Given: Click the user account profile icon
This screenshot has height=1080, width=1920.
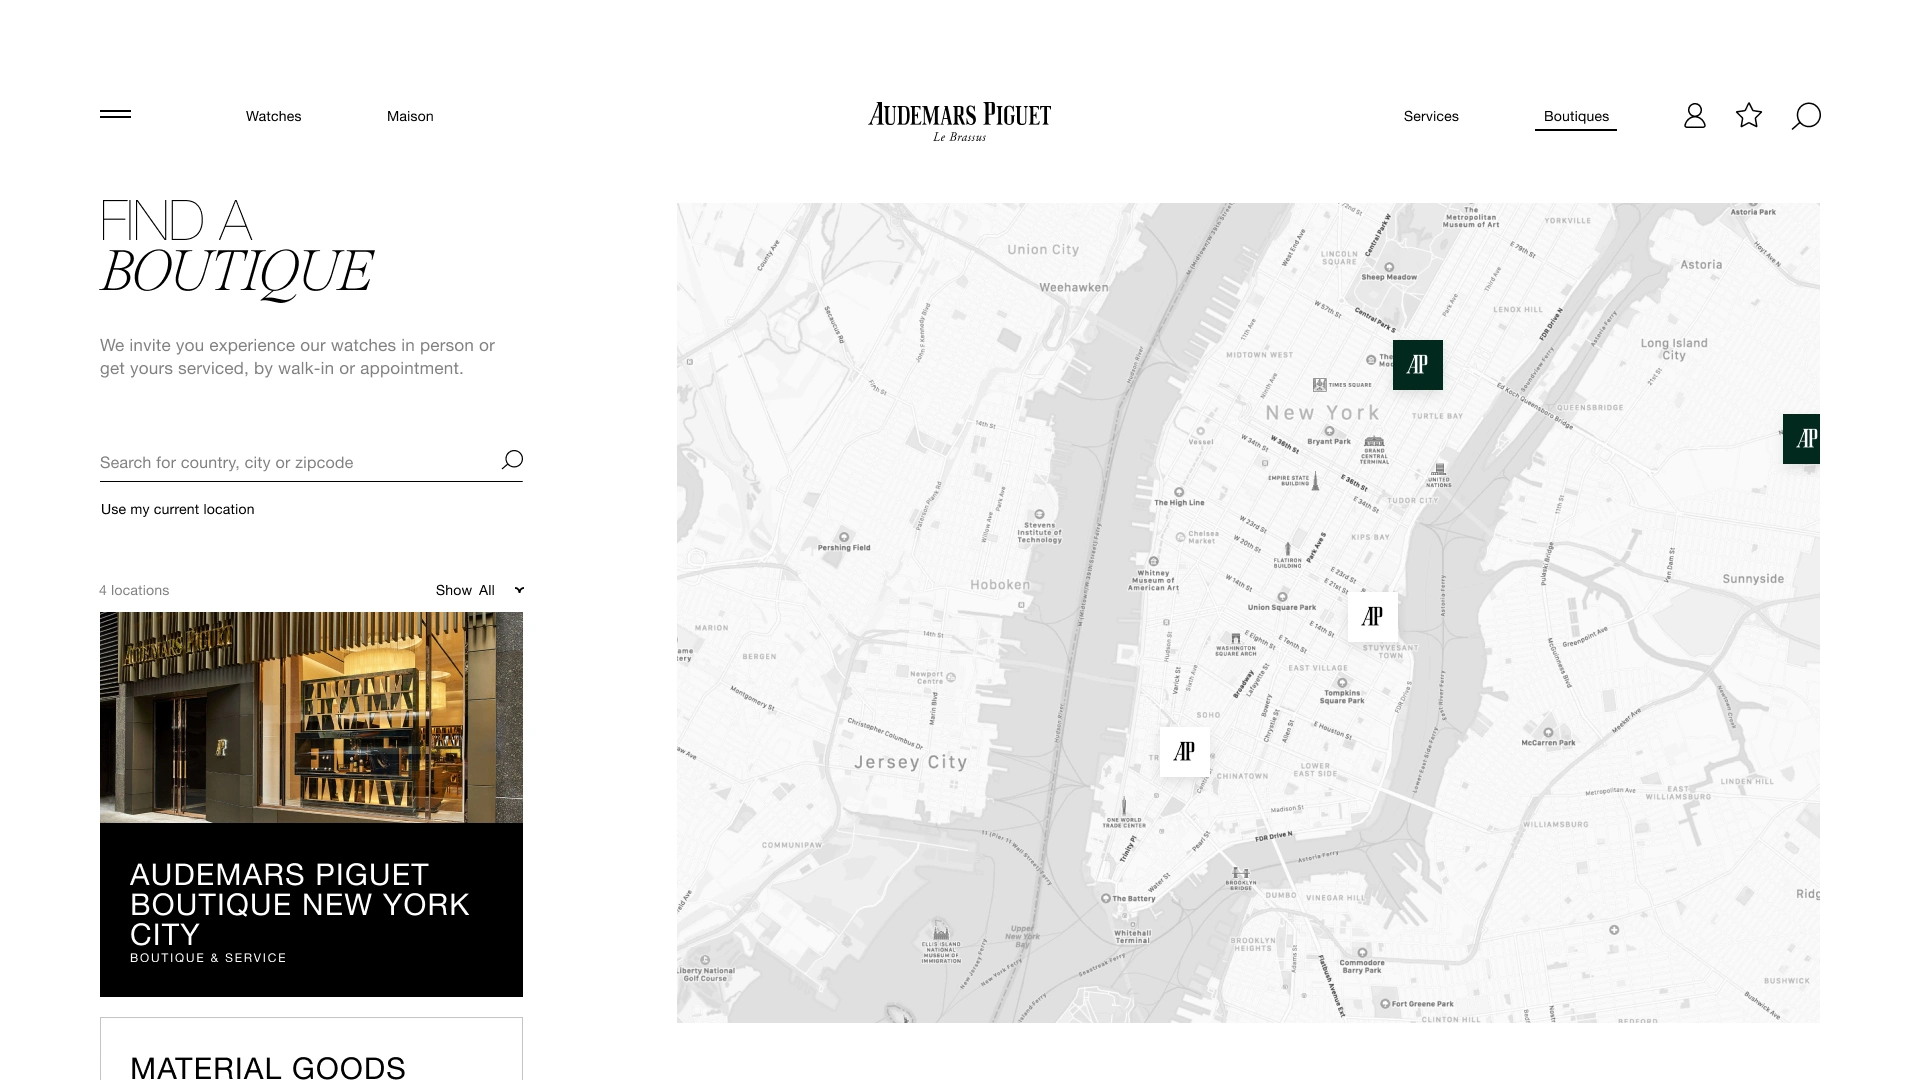Looking at the screenshot, I should 1694,116.
